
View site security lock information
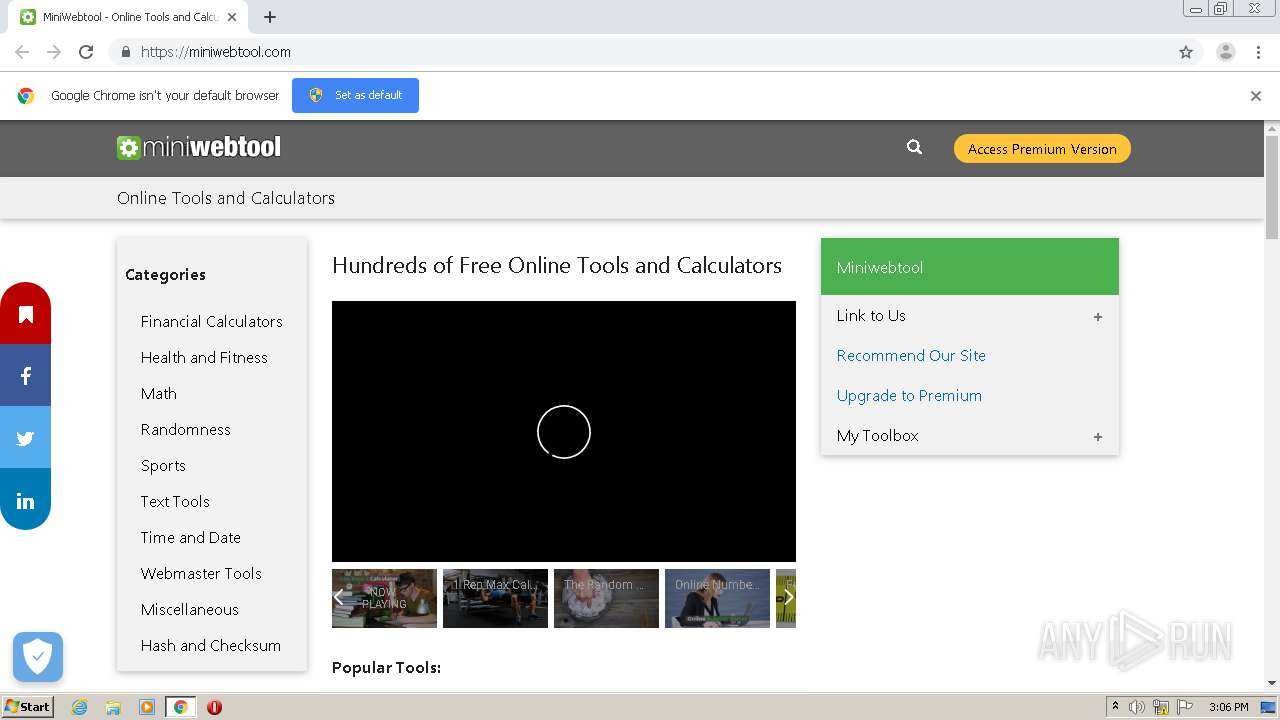point(126,52)
